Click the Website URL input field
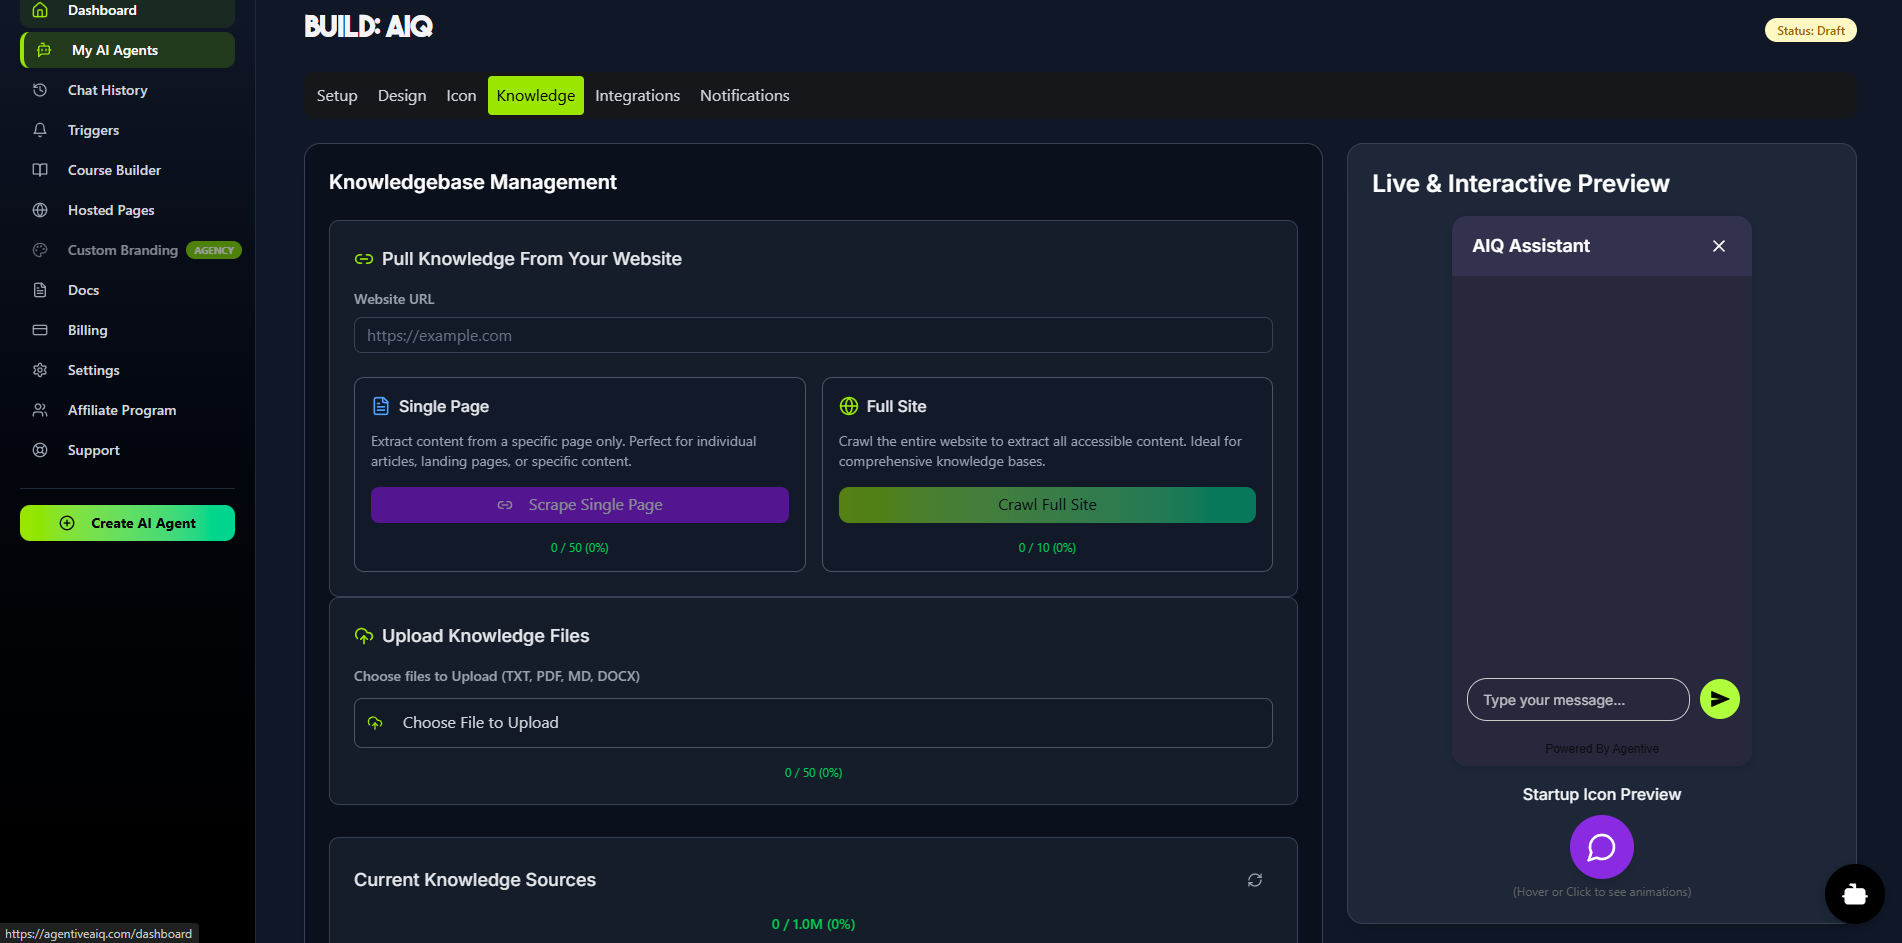 pos(812,336)
